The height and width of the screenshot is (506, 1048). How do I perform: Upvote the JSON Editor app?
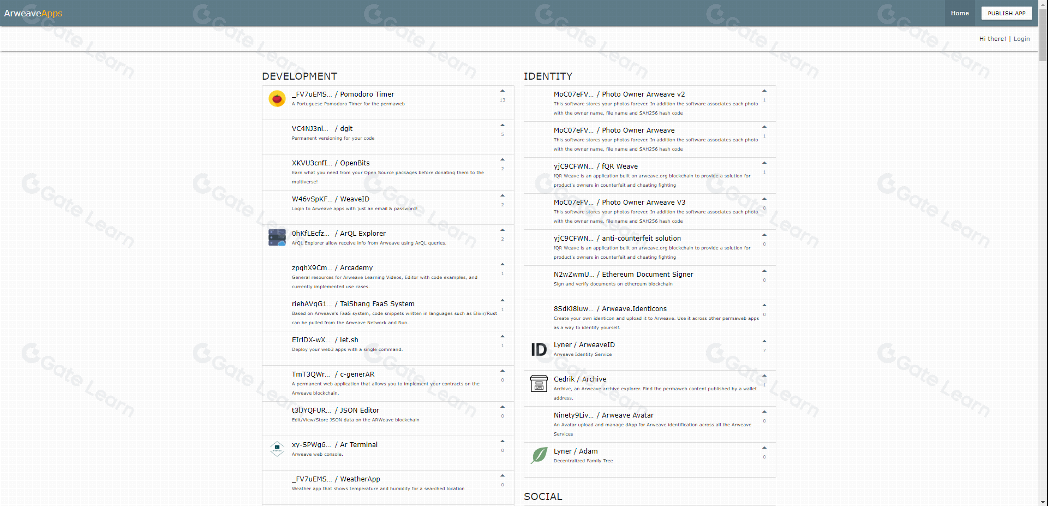[502, 407]
